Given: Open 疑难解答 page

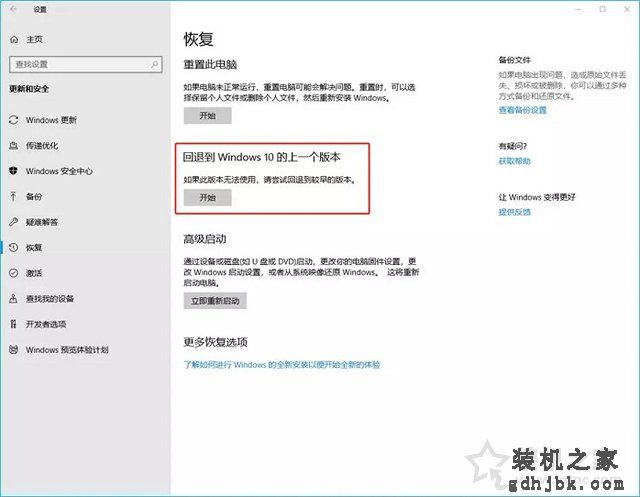Looking at the screenshot, I should 42,222.
